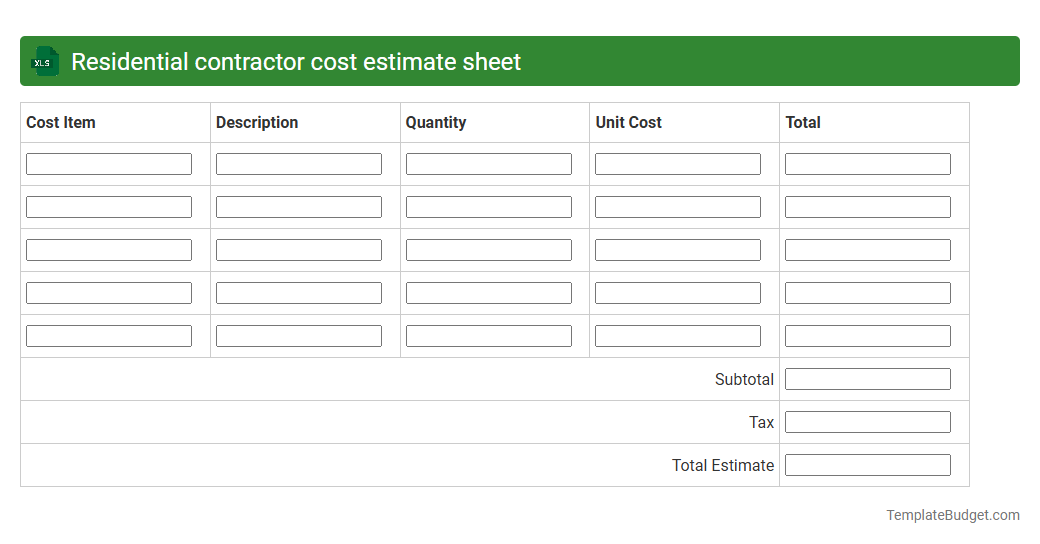
Task: Click the Subtotal input field
Action: (x=868, y=379)
